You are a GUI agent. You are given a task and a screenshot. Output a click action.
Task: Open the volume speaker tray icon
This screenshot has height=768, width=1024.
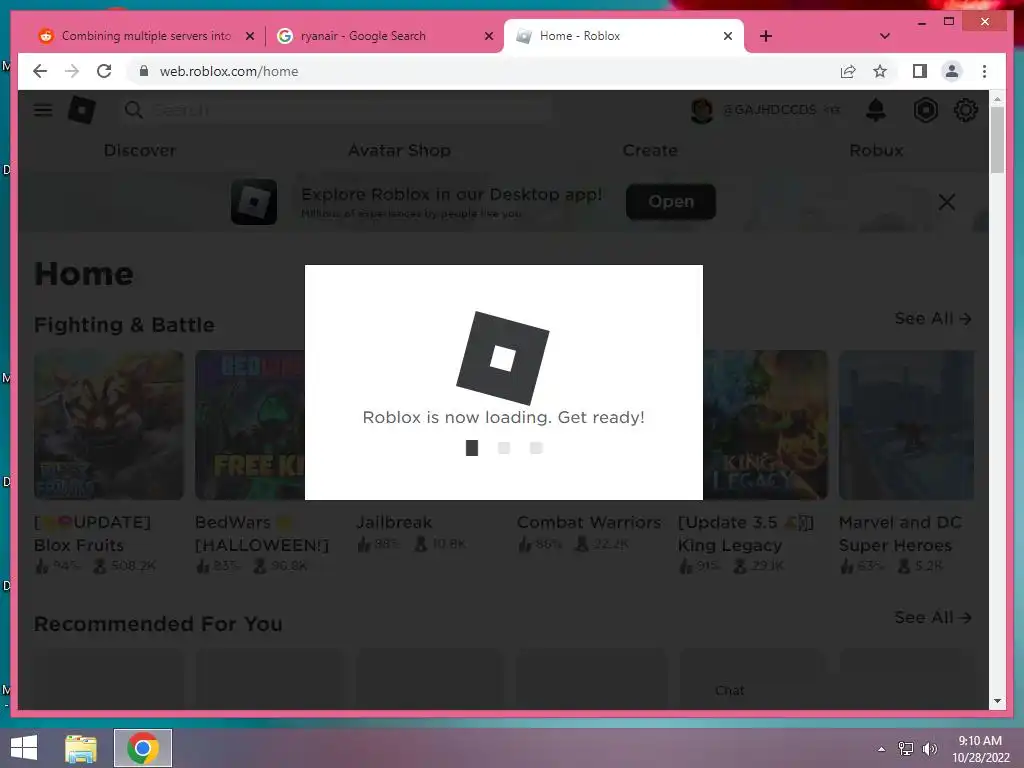click(x=930, y=749)
